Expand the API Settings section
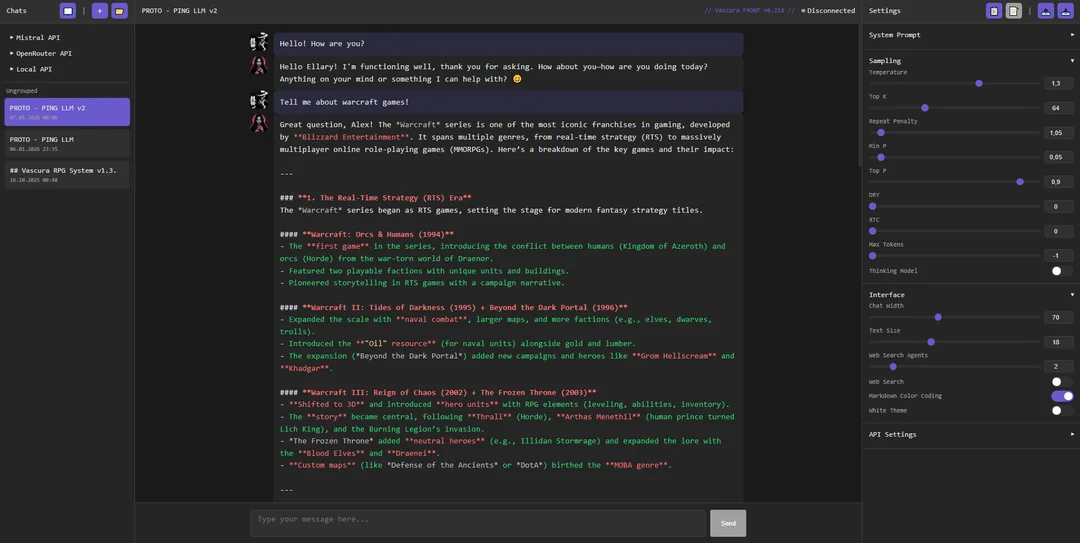This screenshot has height=543, width=1080. pyautogui.click(x=971, y=434)
